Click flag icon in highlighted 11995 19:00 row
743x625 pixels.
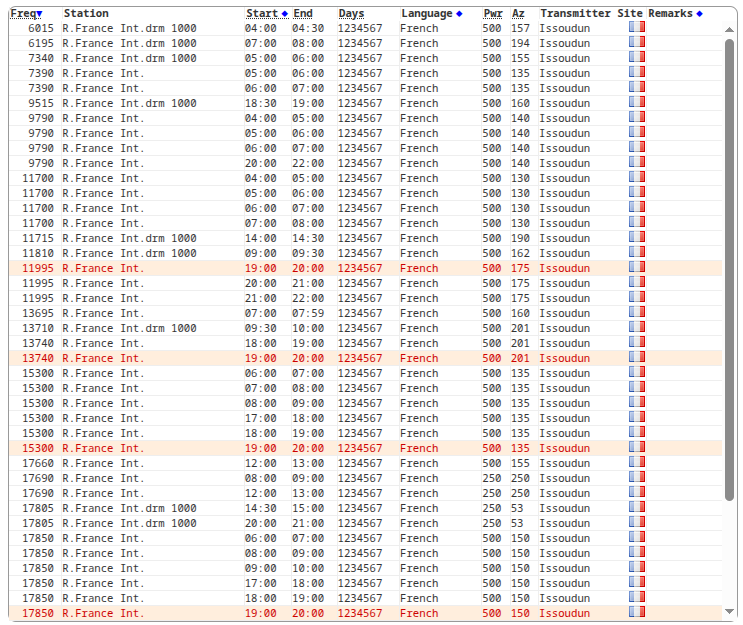click(x=637, y=267)
